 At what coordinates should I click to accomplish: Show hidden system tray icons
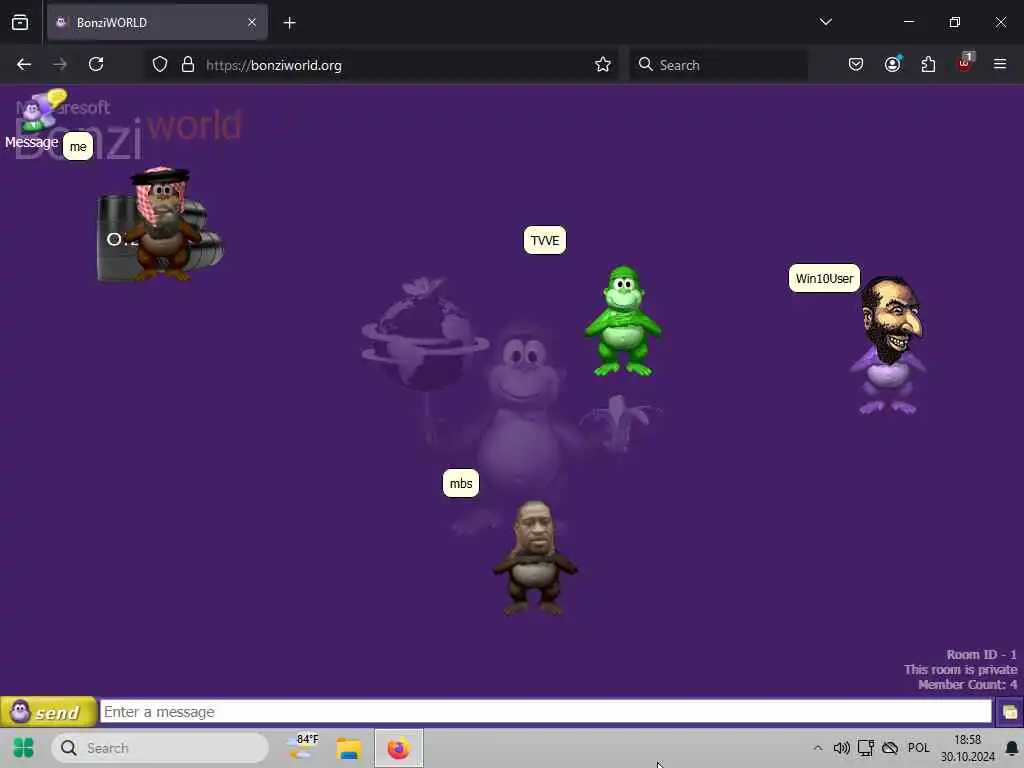[818, 748]
